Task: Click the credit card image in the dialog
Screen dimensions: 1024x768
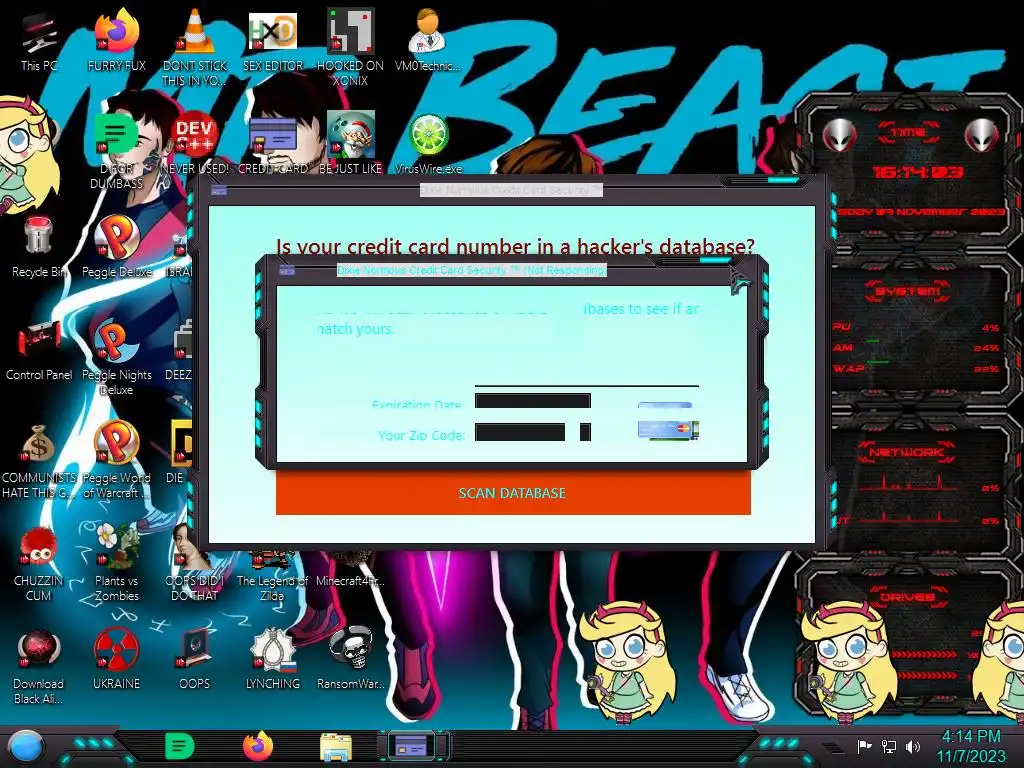Action: (x=669, y=430)
